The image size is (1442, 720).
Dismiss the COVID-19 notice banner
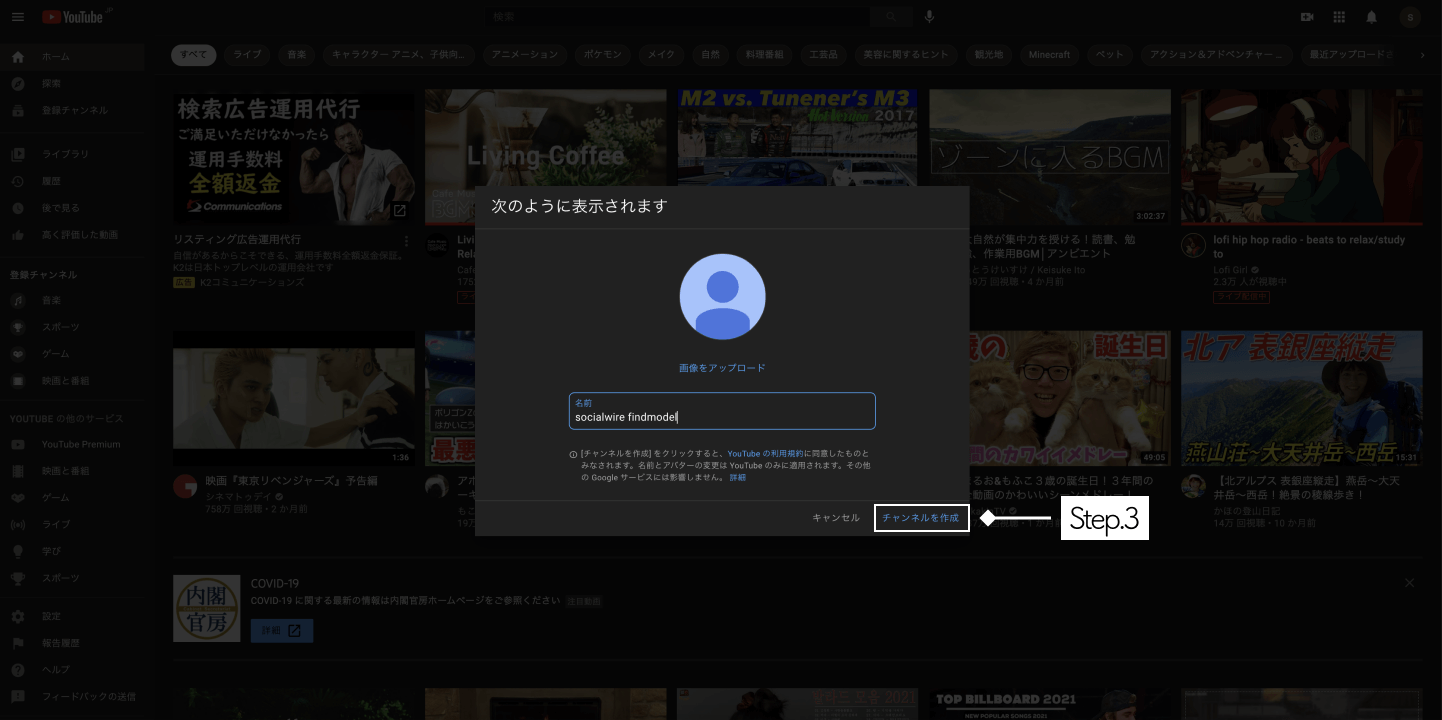pyautogui.click(x=1409, y=582)
